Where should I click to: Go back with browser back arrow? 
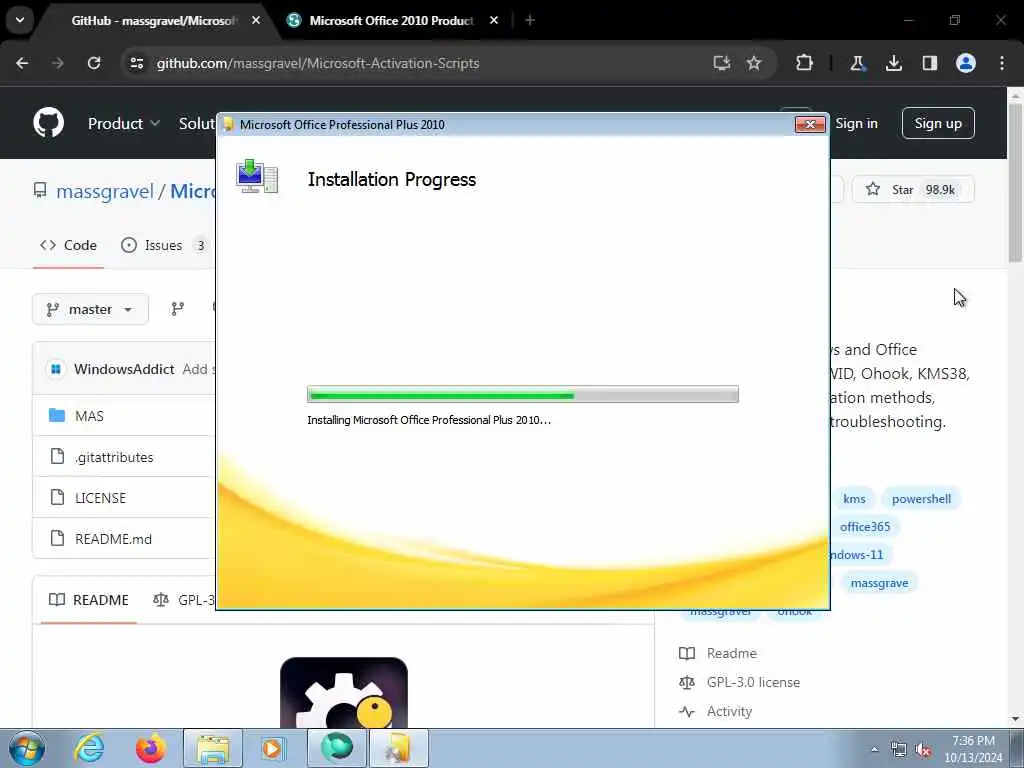point(22,63)
